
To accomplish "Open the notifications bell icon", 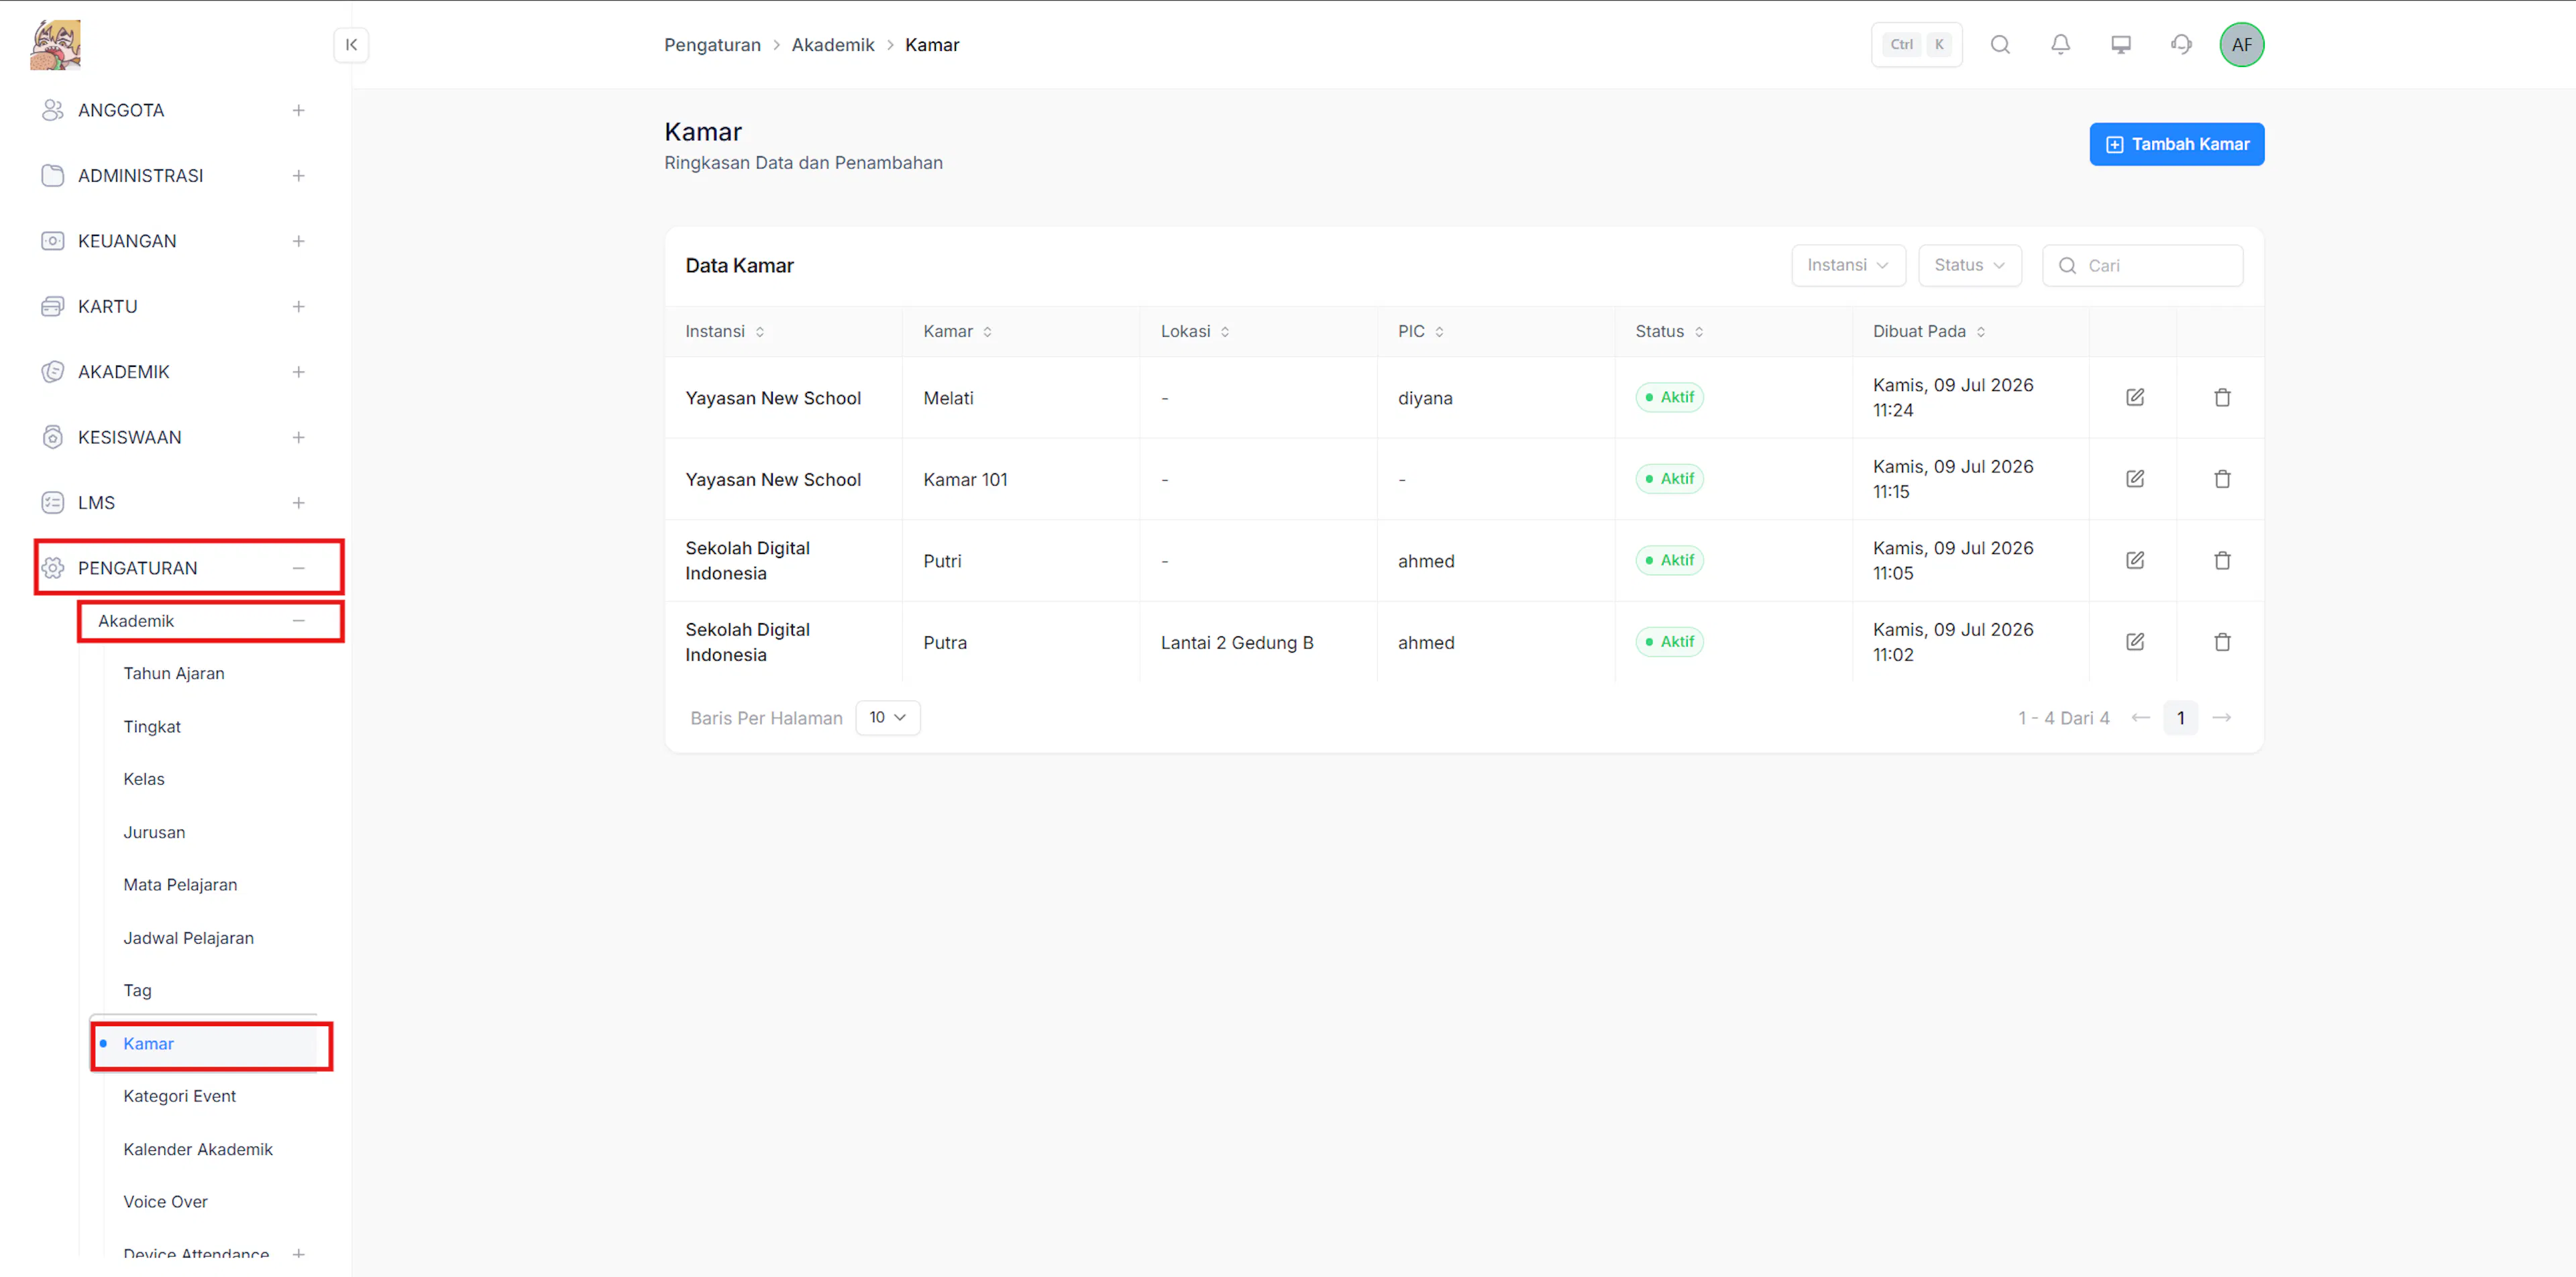I will click(2061, 44).
